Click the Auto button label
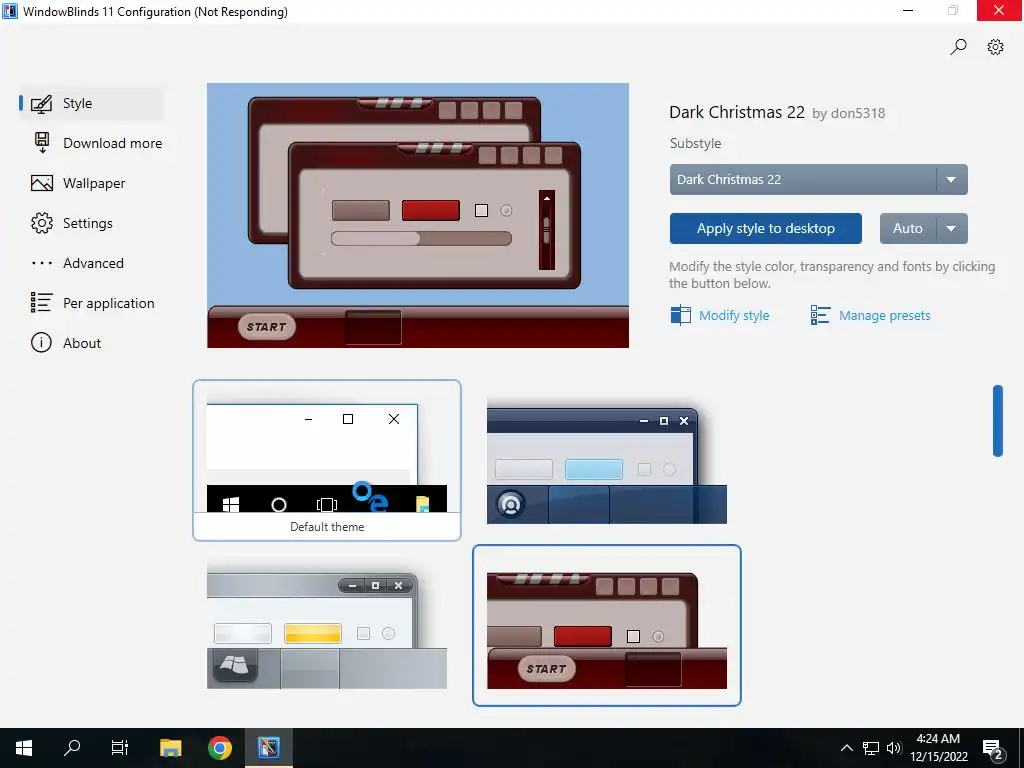The image size is (1024, 768). [x=908, y=229]
